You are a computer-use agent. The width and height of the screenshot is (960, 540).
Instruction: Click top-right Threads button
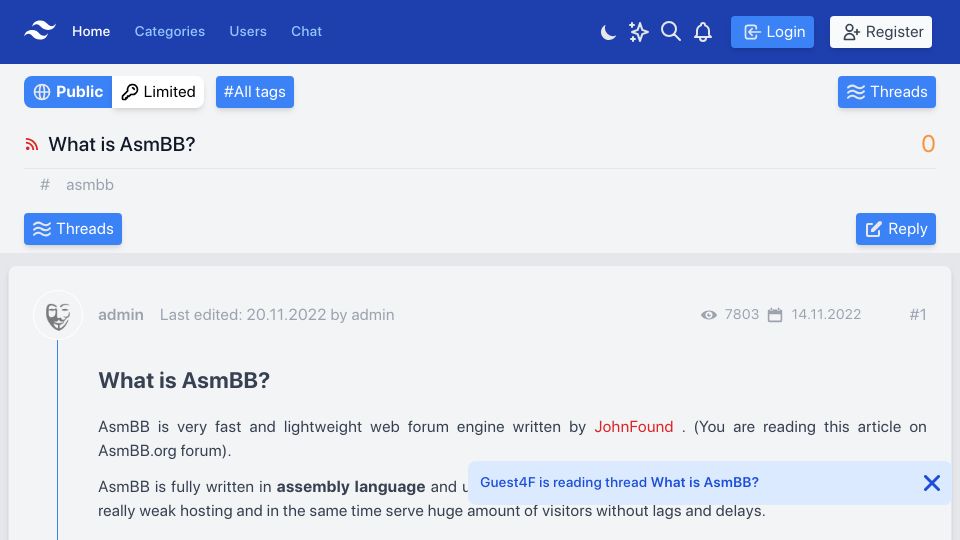tap(887, 92)
